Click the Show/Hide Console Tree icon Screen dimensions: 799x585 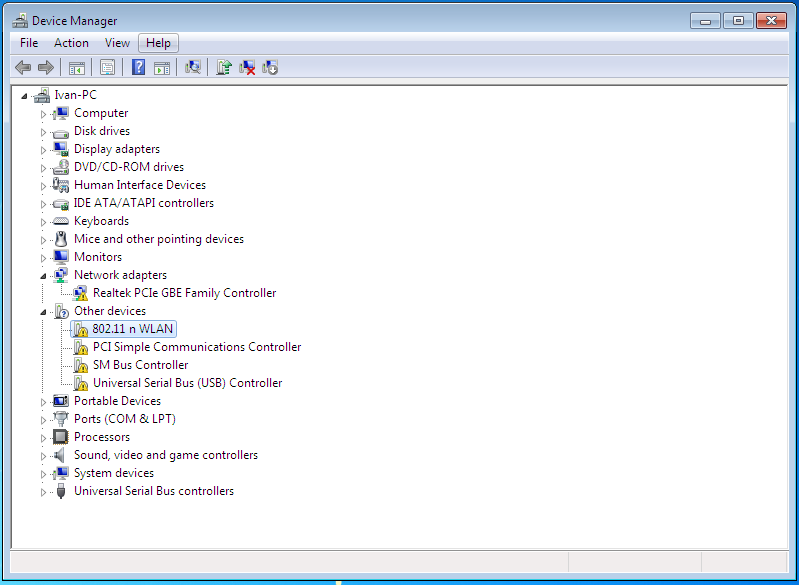[77, 67]
